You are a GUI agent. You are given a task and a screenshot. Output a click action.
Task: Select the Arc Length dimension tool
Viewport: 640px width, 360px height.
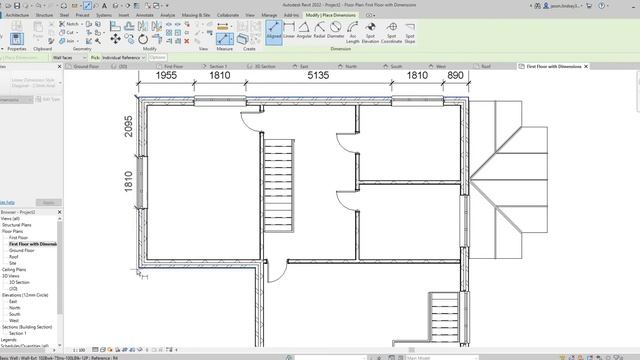353,32
